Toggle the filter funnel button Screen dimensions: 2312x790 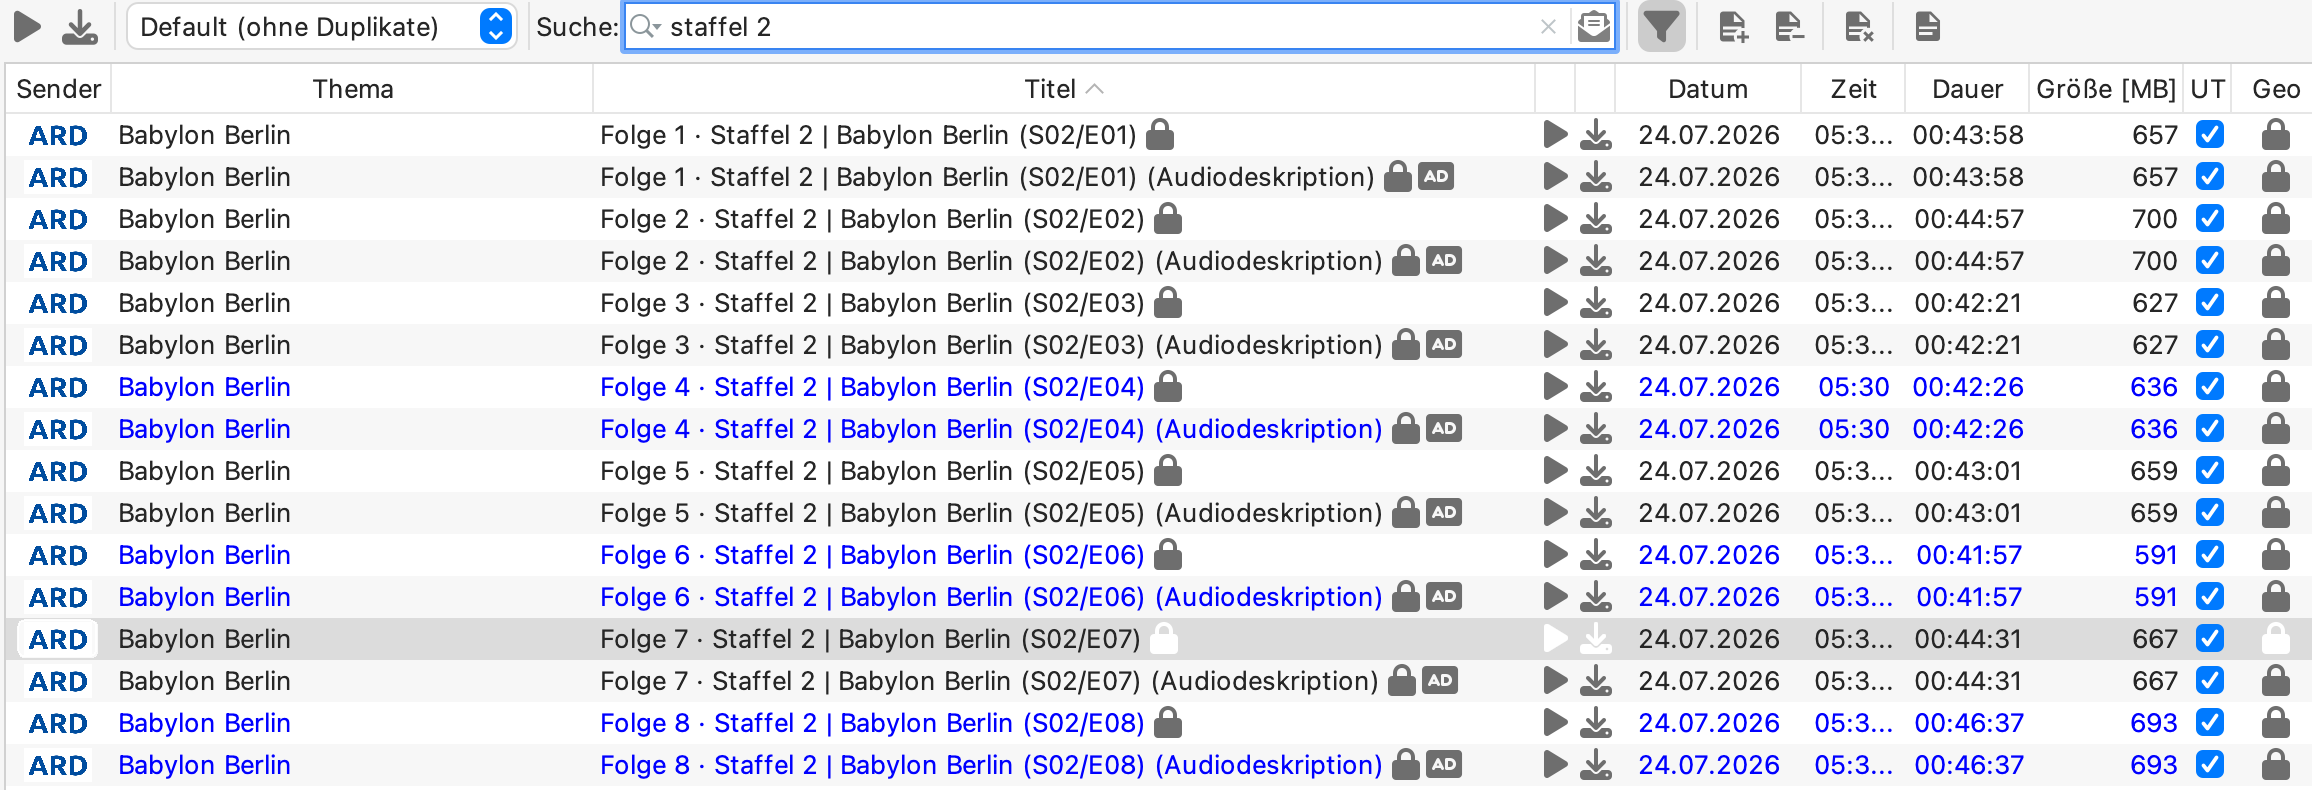(x=1661, y=27)
